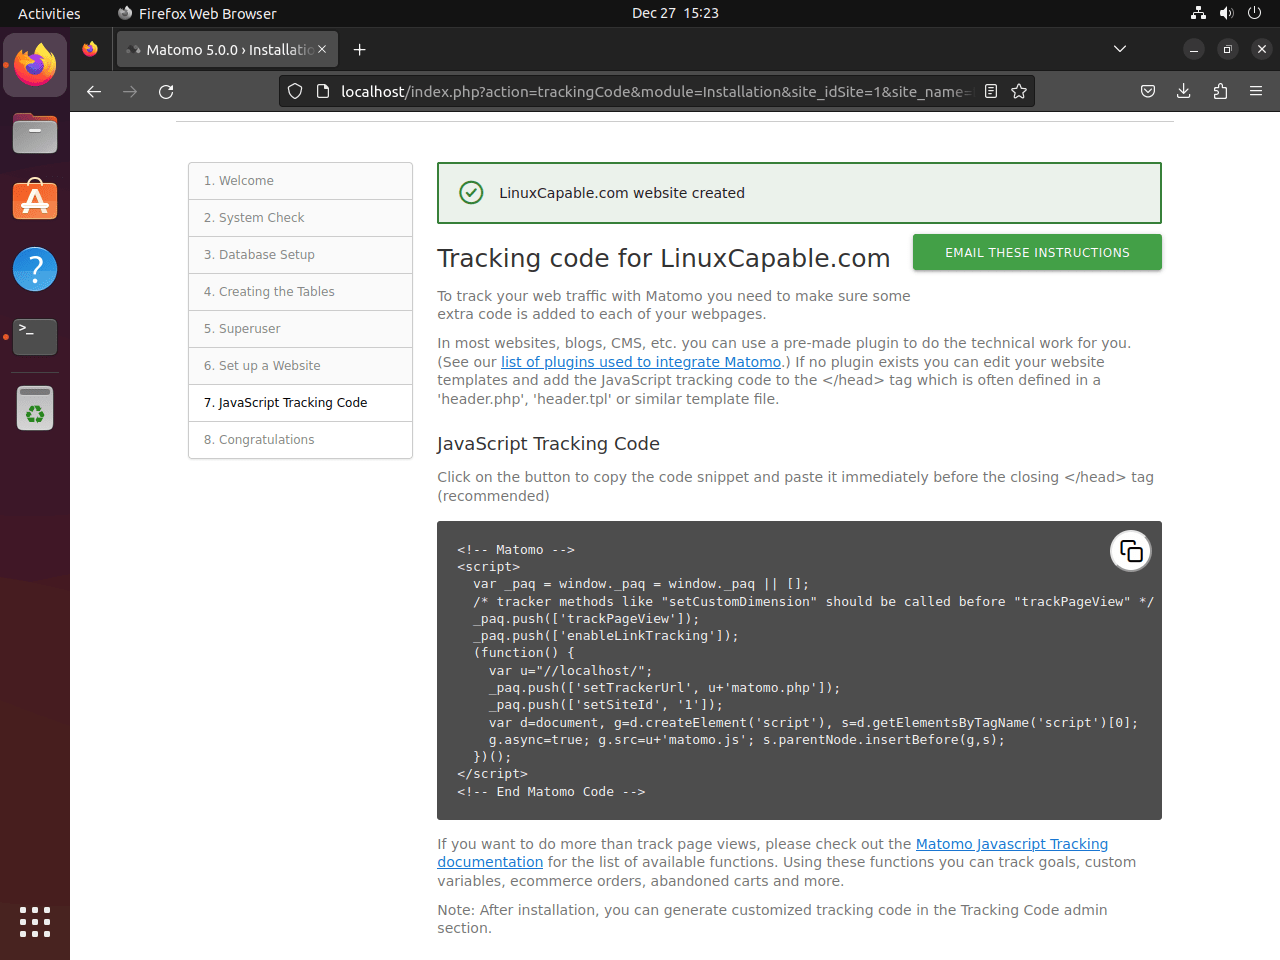Select step 5. Superuser

tap(300, 329)
